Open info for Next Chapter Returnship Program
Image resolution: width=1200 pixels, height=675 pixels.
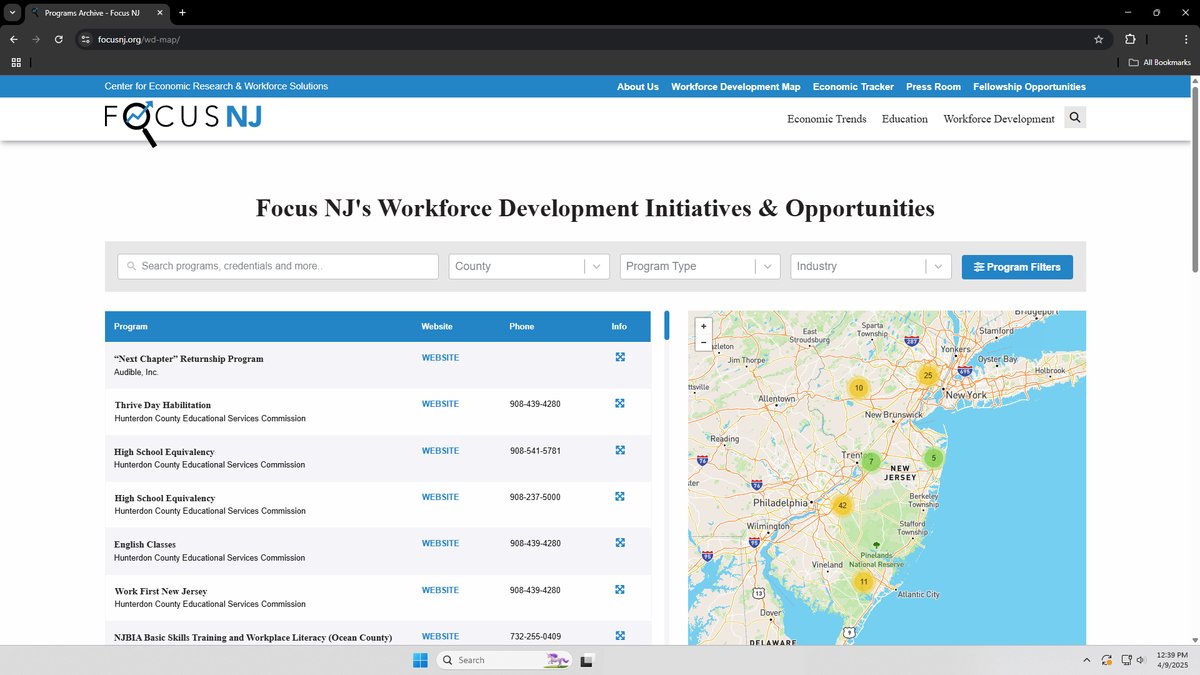pyautogui.click(x=620, y=357)
